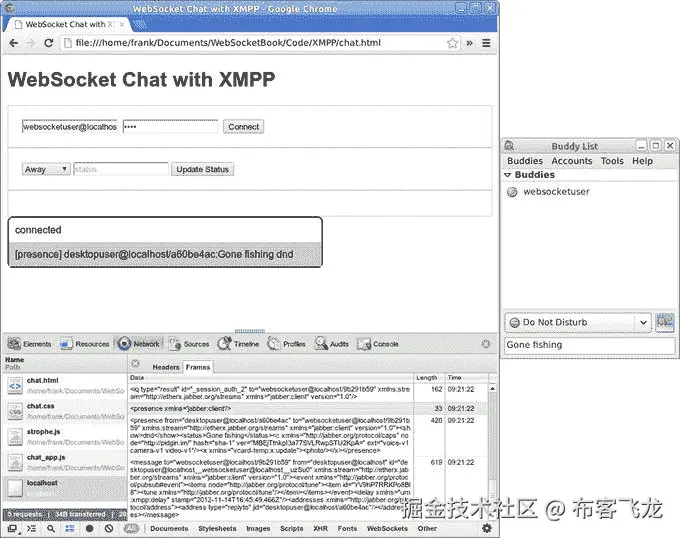Open the Do Not Disturb status dropdown

578,322
